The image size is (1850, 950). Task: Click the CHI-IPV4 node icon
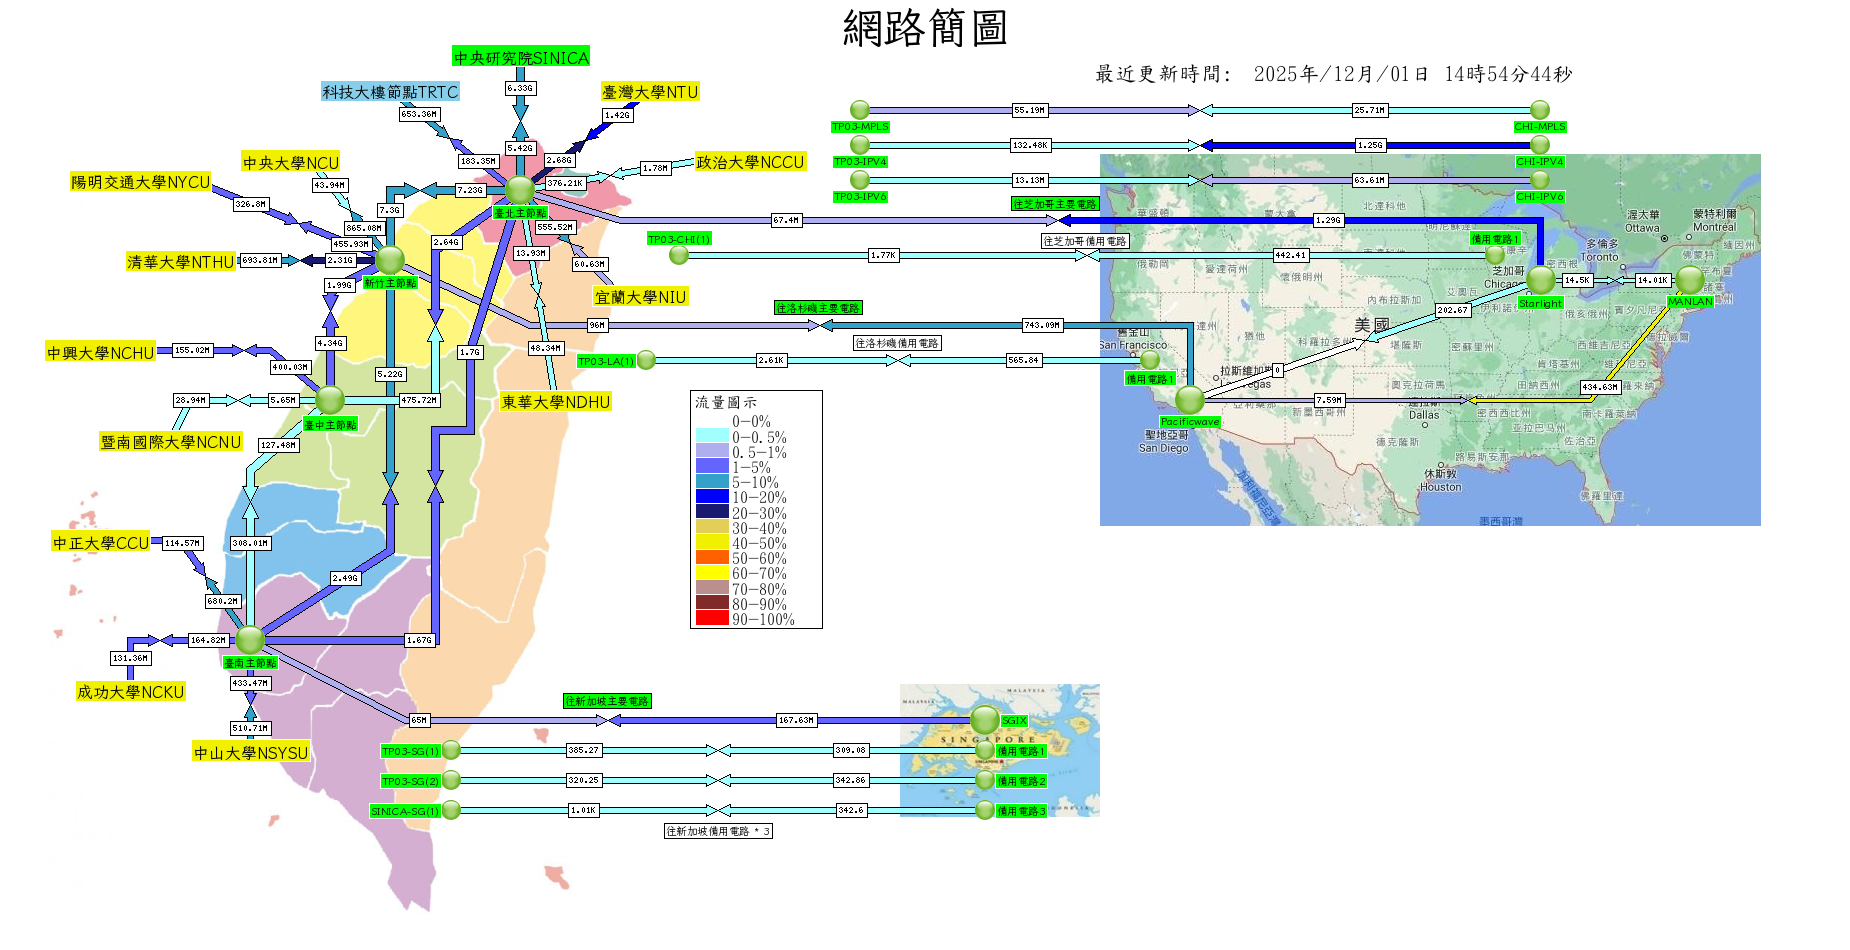[1540, 145]
